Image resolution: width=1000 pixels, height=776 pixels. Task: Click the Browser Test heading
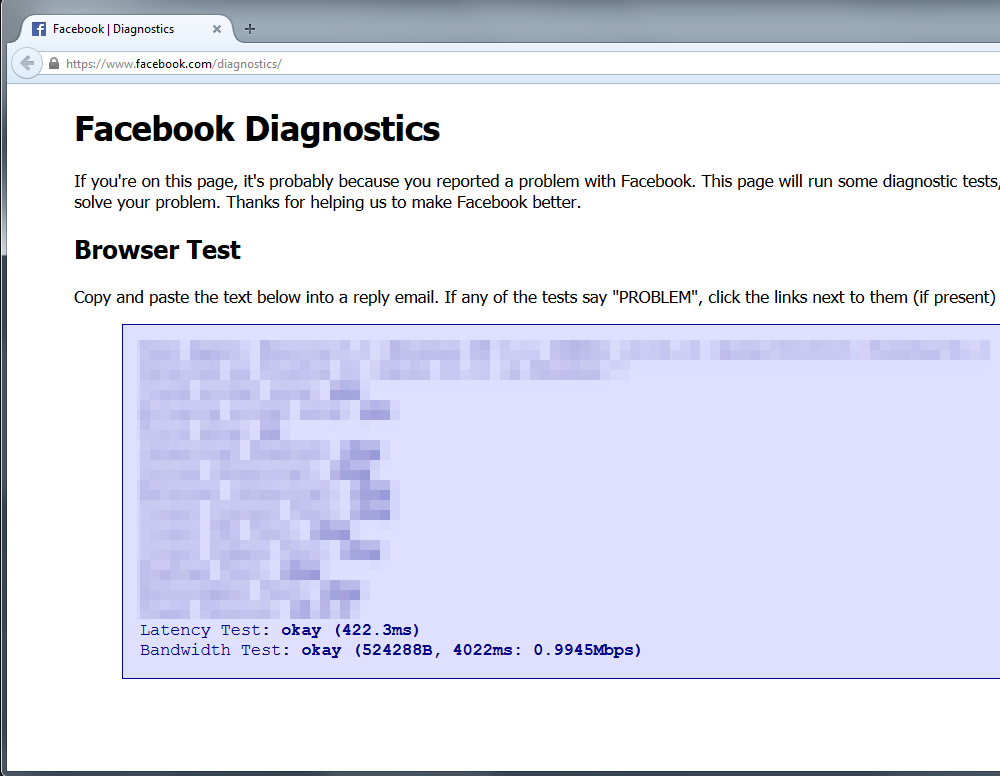click(158, 250)
